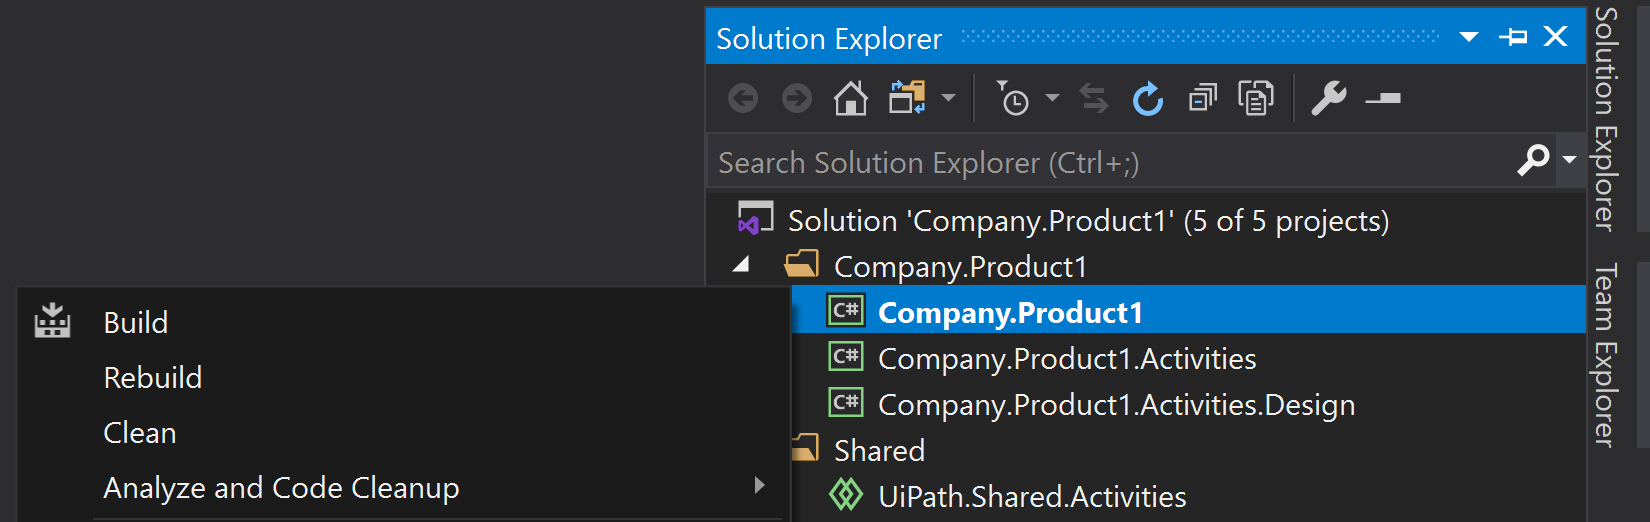Open Solution Explorer window position dropdown
This screenshot has width=1650, height=522.
pos(1469,37)
